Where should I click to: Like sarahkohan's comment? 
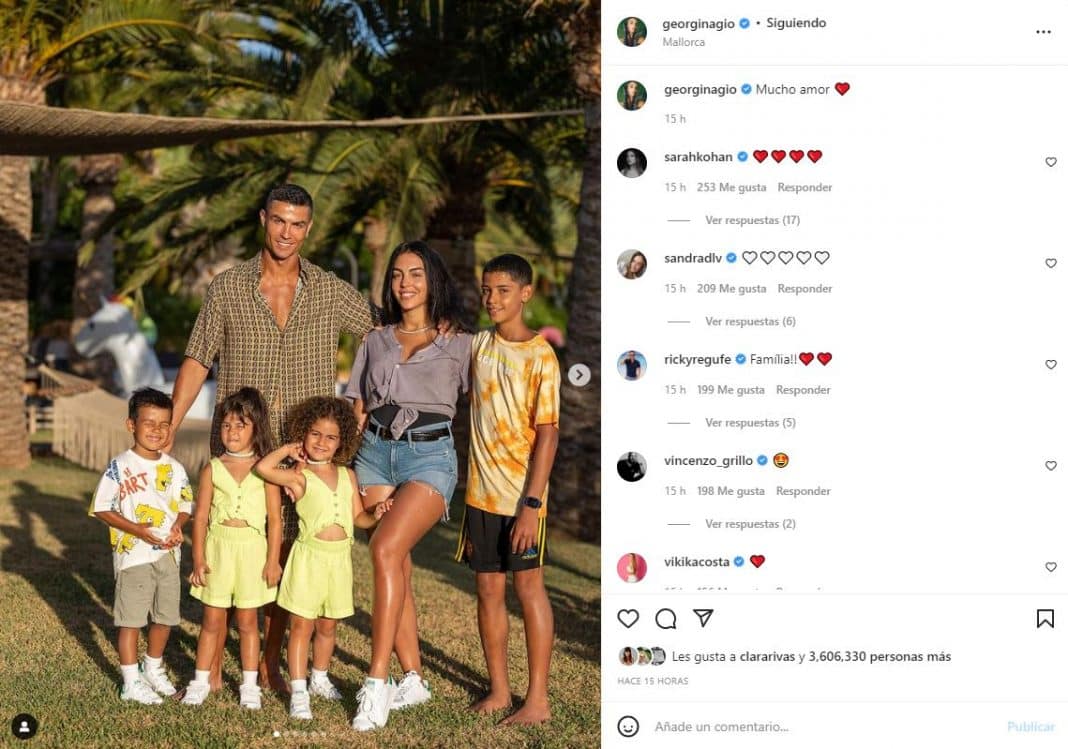[x=1051, y=162]
